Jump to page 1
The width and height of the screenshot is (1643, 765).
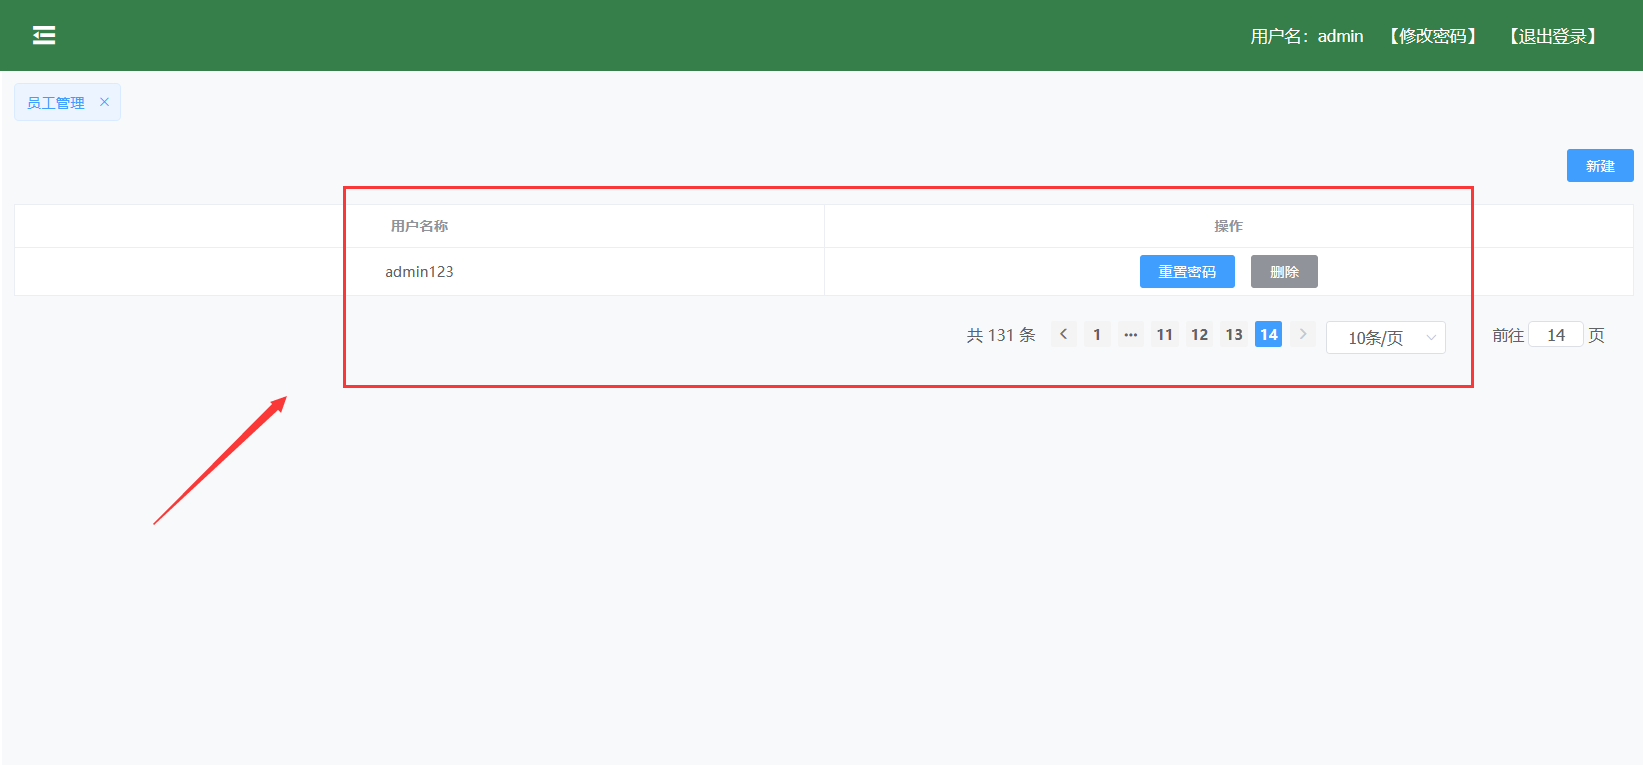1097,335
